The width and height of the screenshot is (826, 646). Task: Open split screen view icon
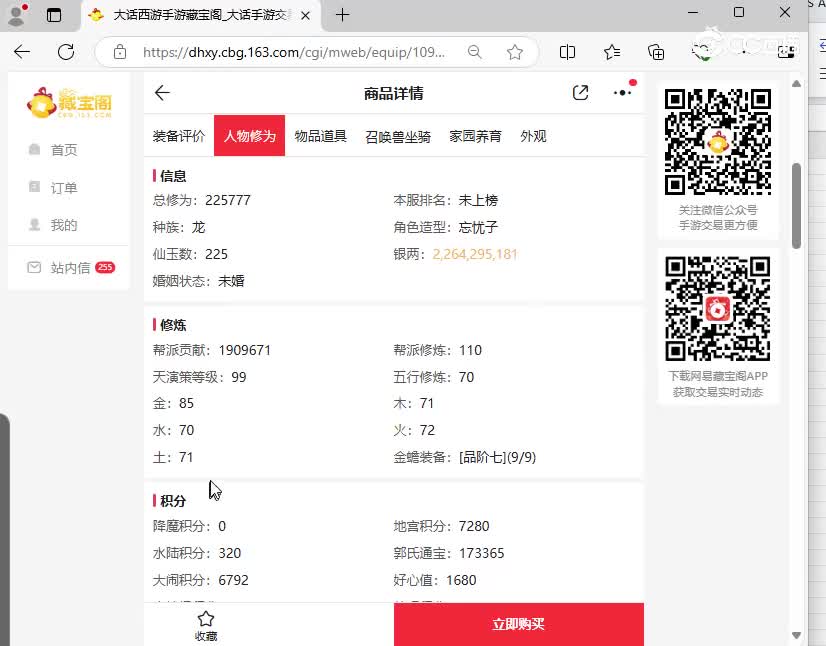click(567, 52)
